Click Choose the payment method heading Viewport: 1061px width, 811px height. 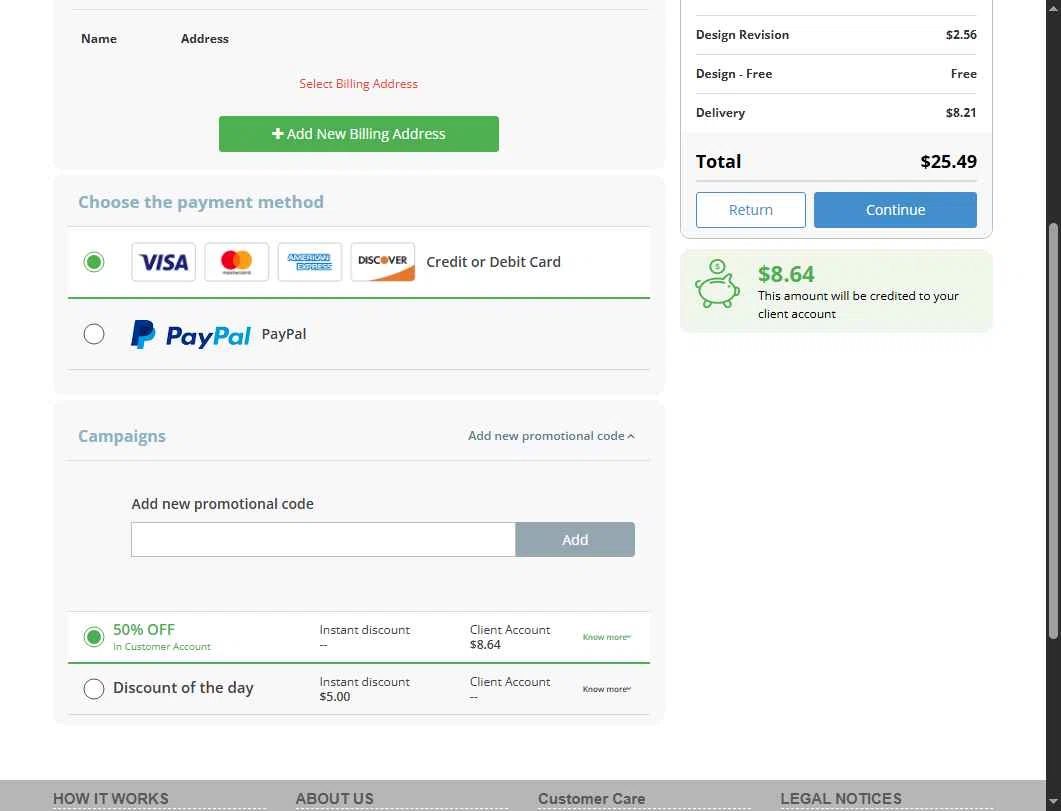(201, 202)
